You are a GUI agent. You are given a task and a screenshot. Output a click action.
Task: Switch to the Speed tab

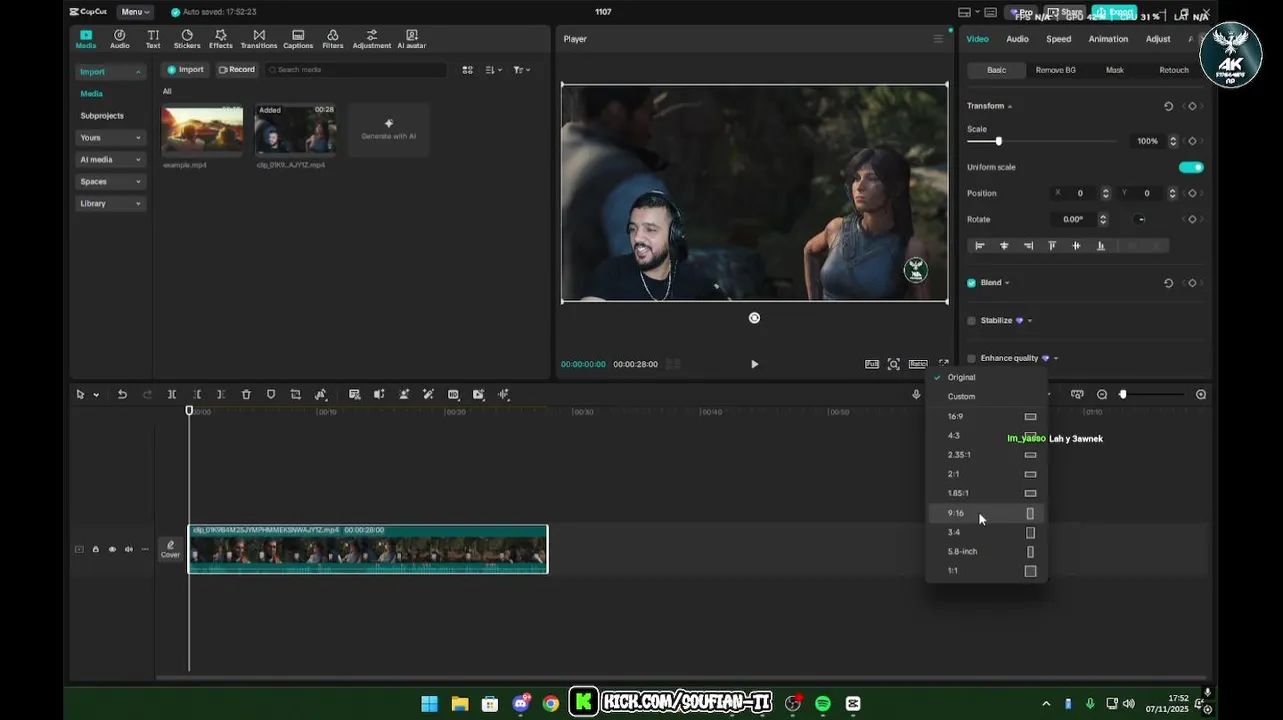click(x=1058, y=39)
